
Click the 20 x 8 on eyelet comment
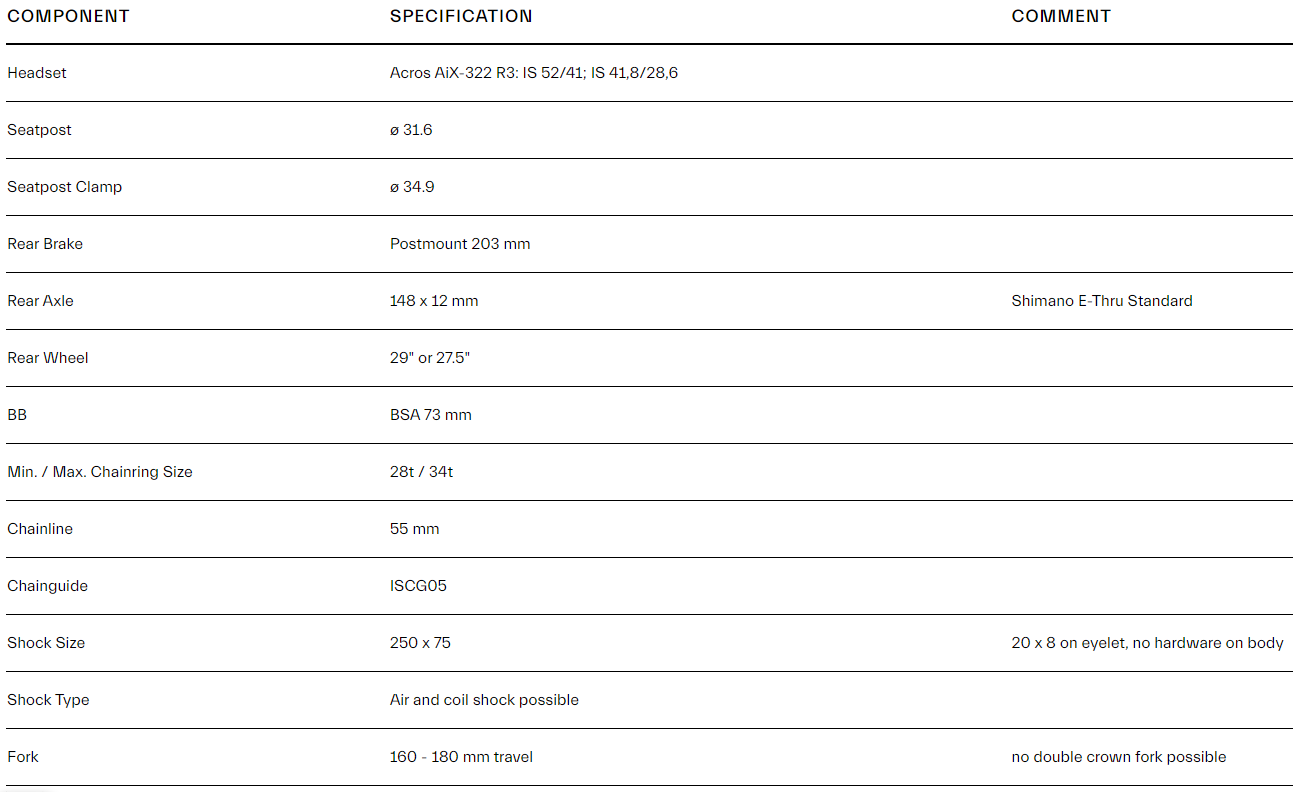point(1147,643)
